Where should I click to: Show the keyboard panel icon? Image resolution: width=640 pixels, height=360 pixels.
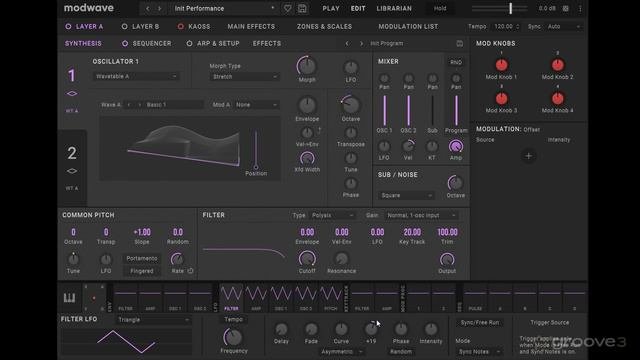click(69, 298)
